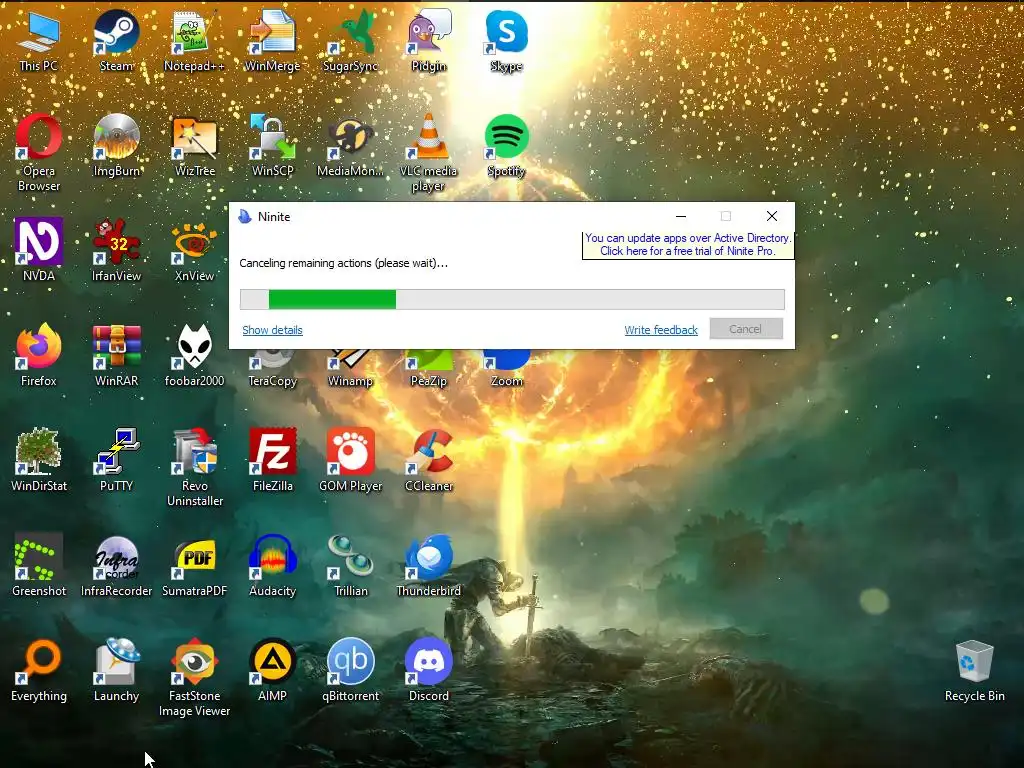Select the foobar2000 icon
This screenshot has height=768, width=1024.
(x=194, y=355)
